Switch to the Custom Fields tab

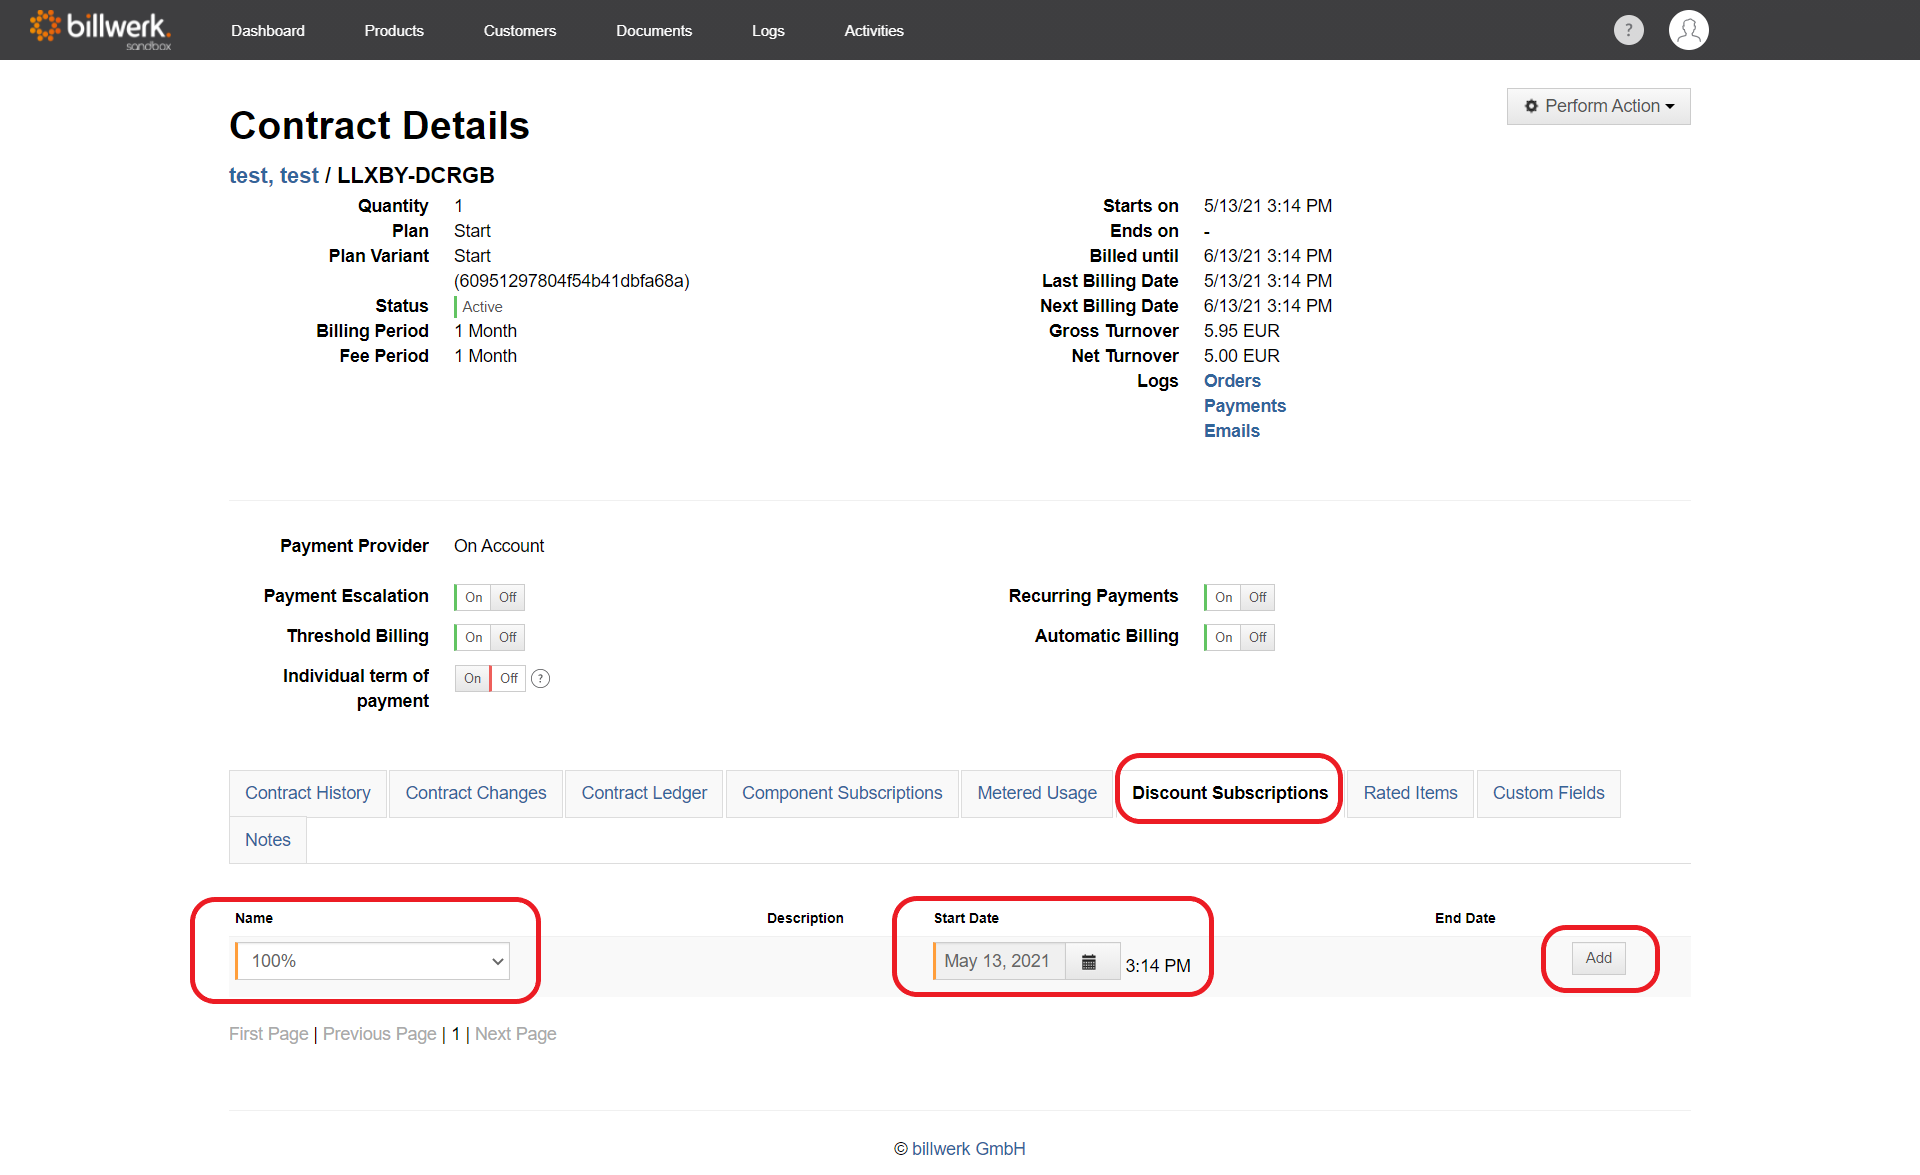click(x=1548, y=793)
